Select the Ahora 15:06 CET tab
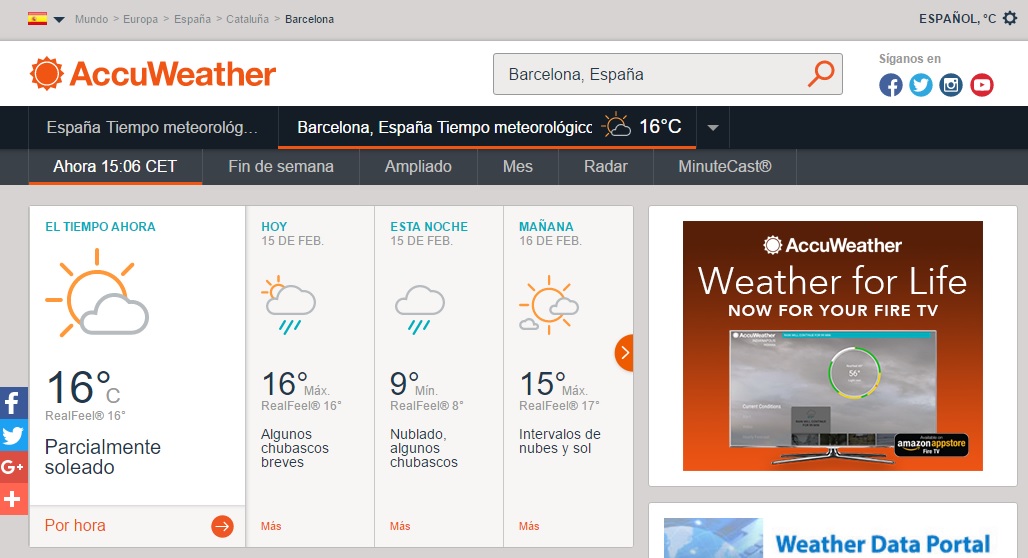This screenshot has width=1028, height=558. point(115,167)
